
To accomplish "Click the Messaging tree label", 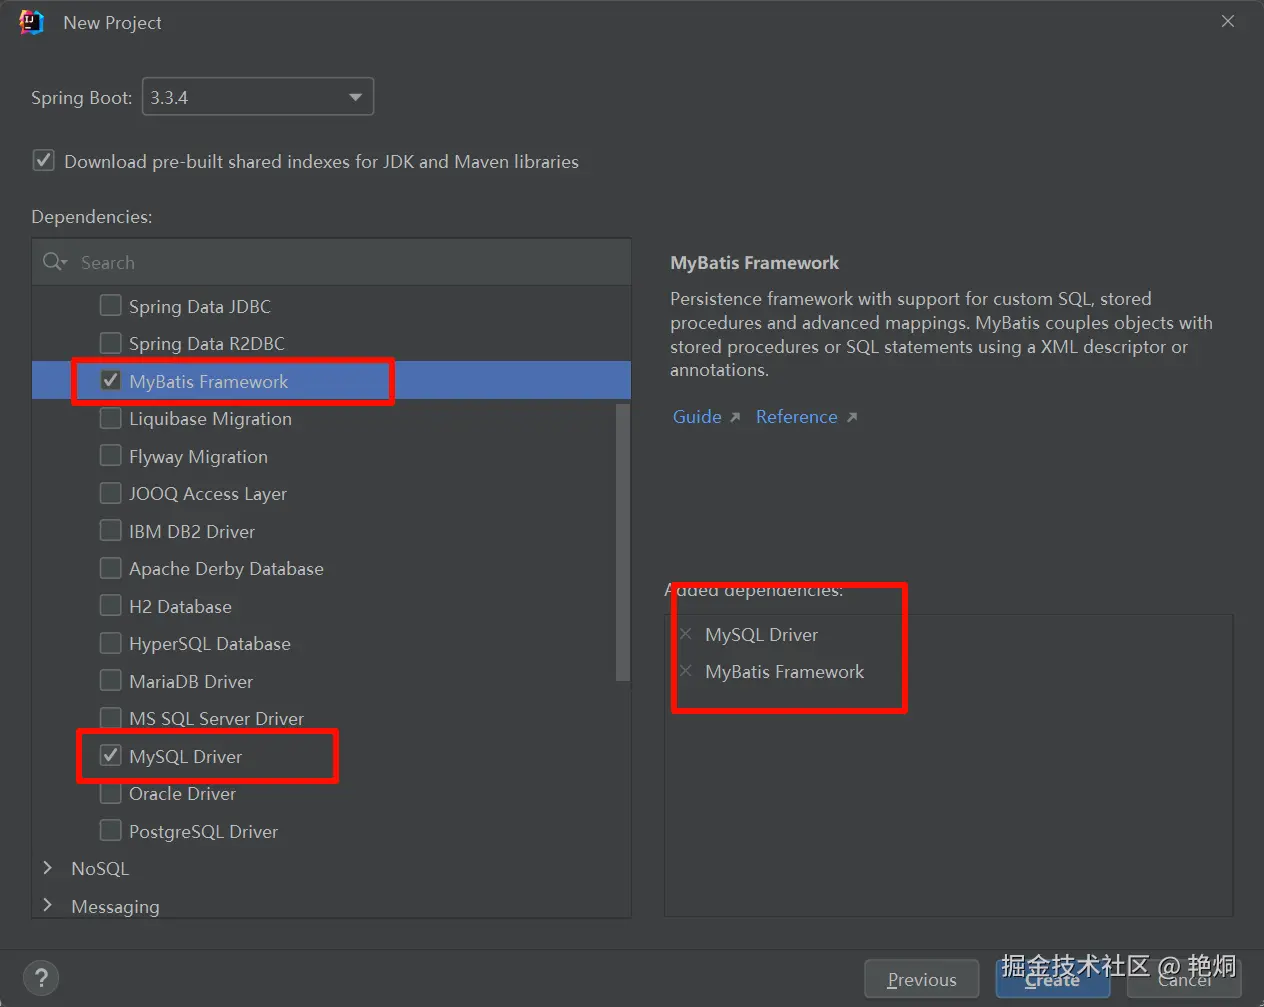I will tap(115, 906).
